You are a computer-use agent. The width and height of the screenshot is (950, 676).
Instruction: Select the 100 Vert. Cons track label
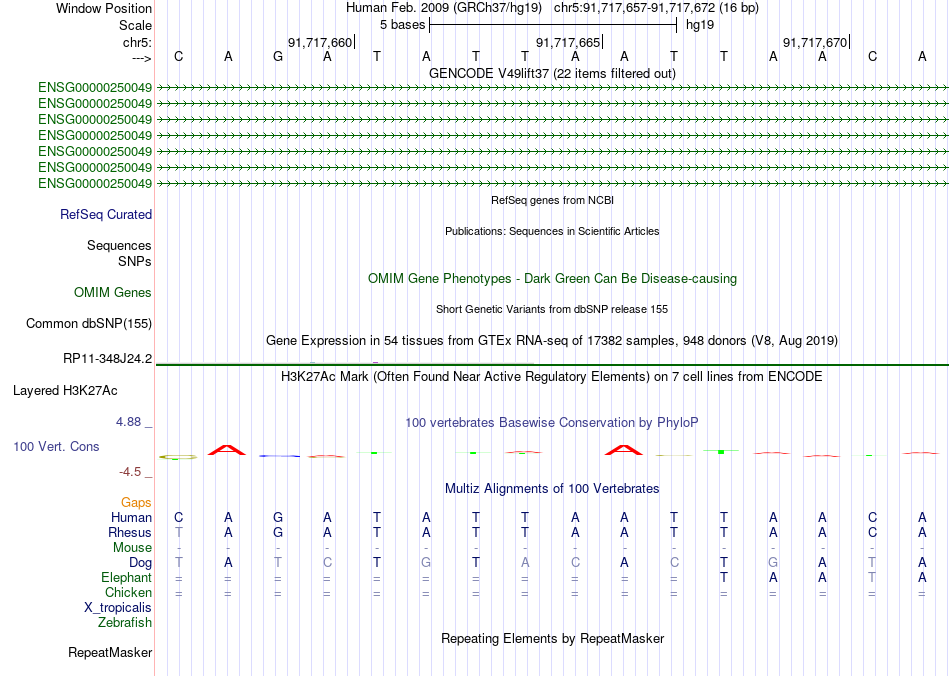pos(56,446)
